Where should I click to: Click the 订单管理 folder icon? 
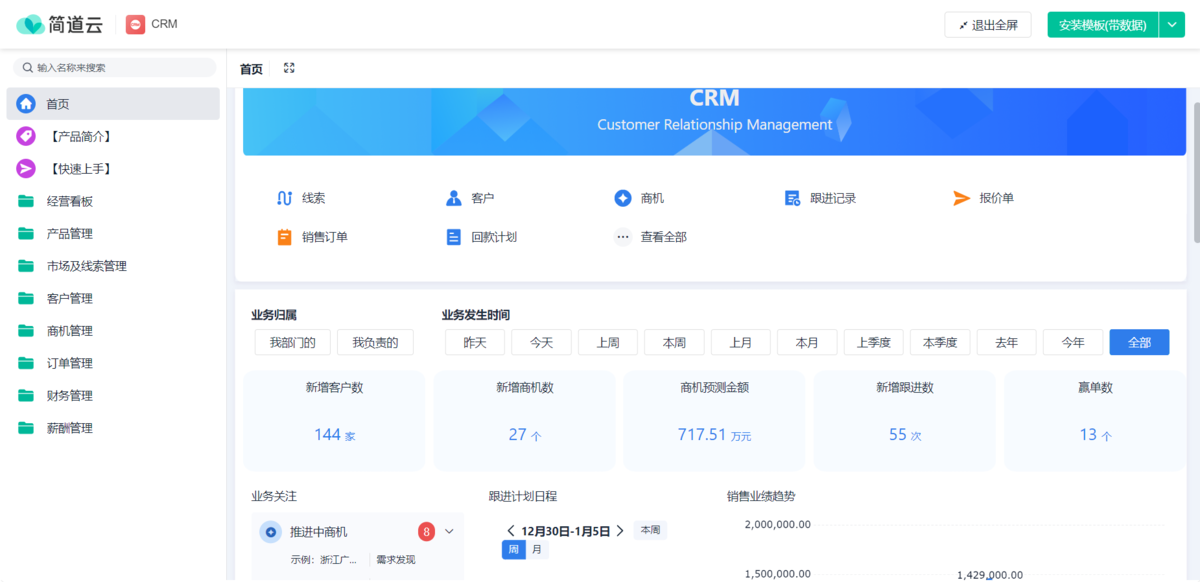click(x=26, y=363)
